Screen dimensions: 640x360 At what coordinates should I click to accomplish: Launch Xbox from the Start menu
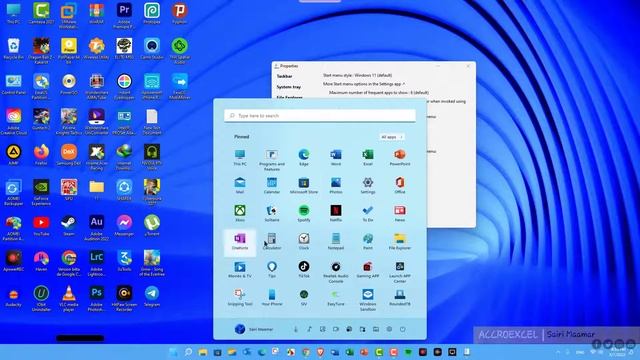coord(240,213)
